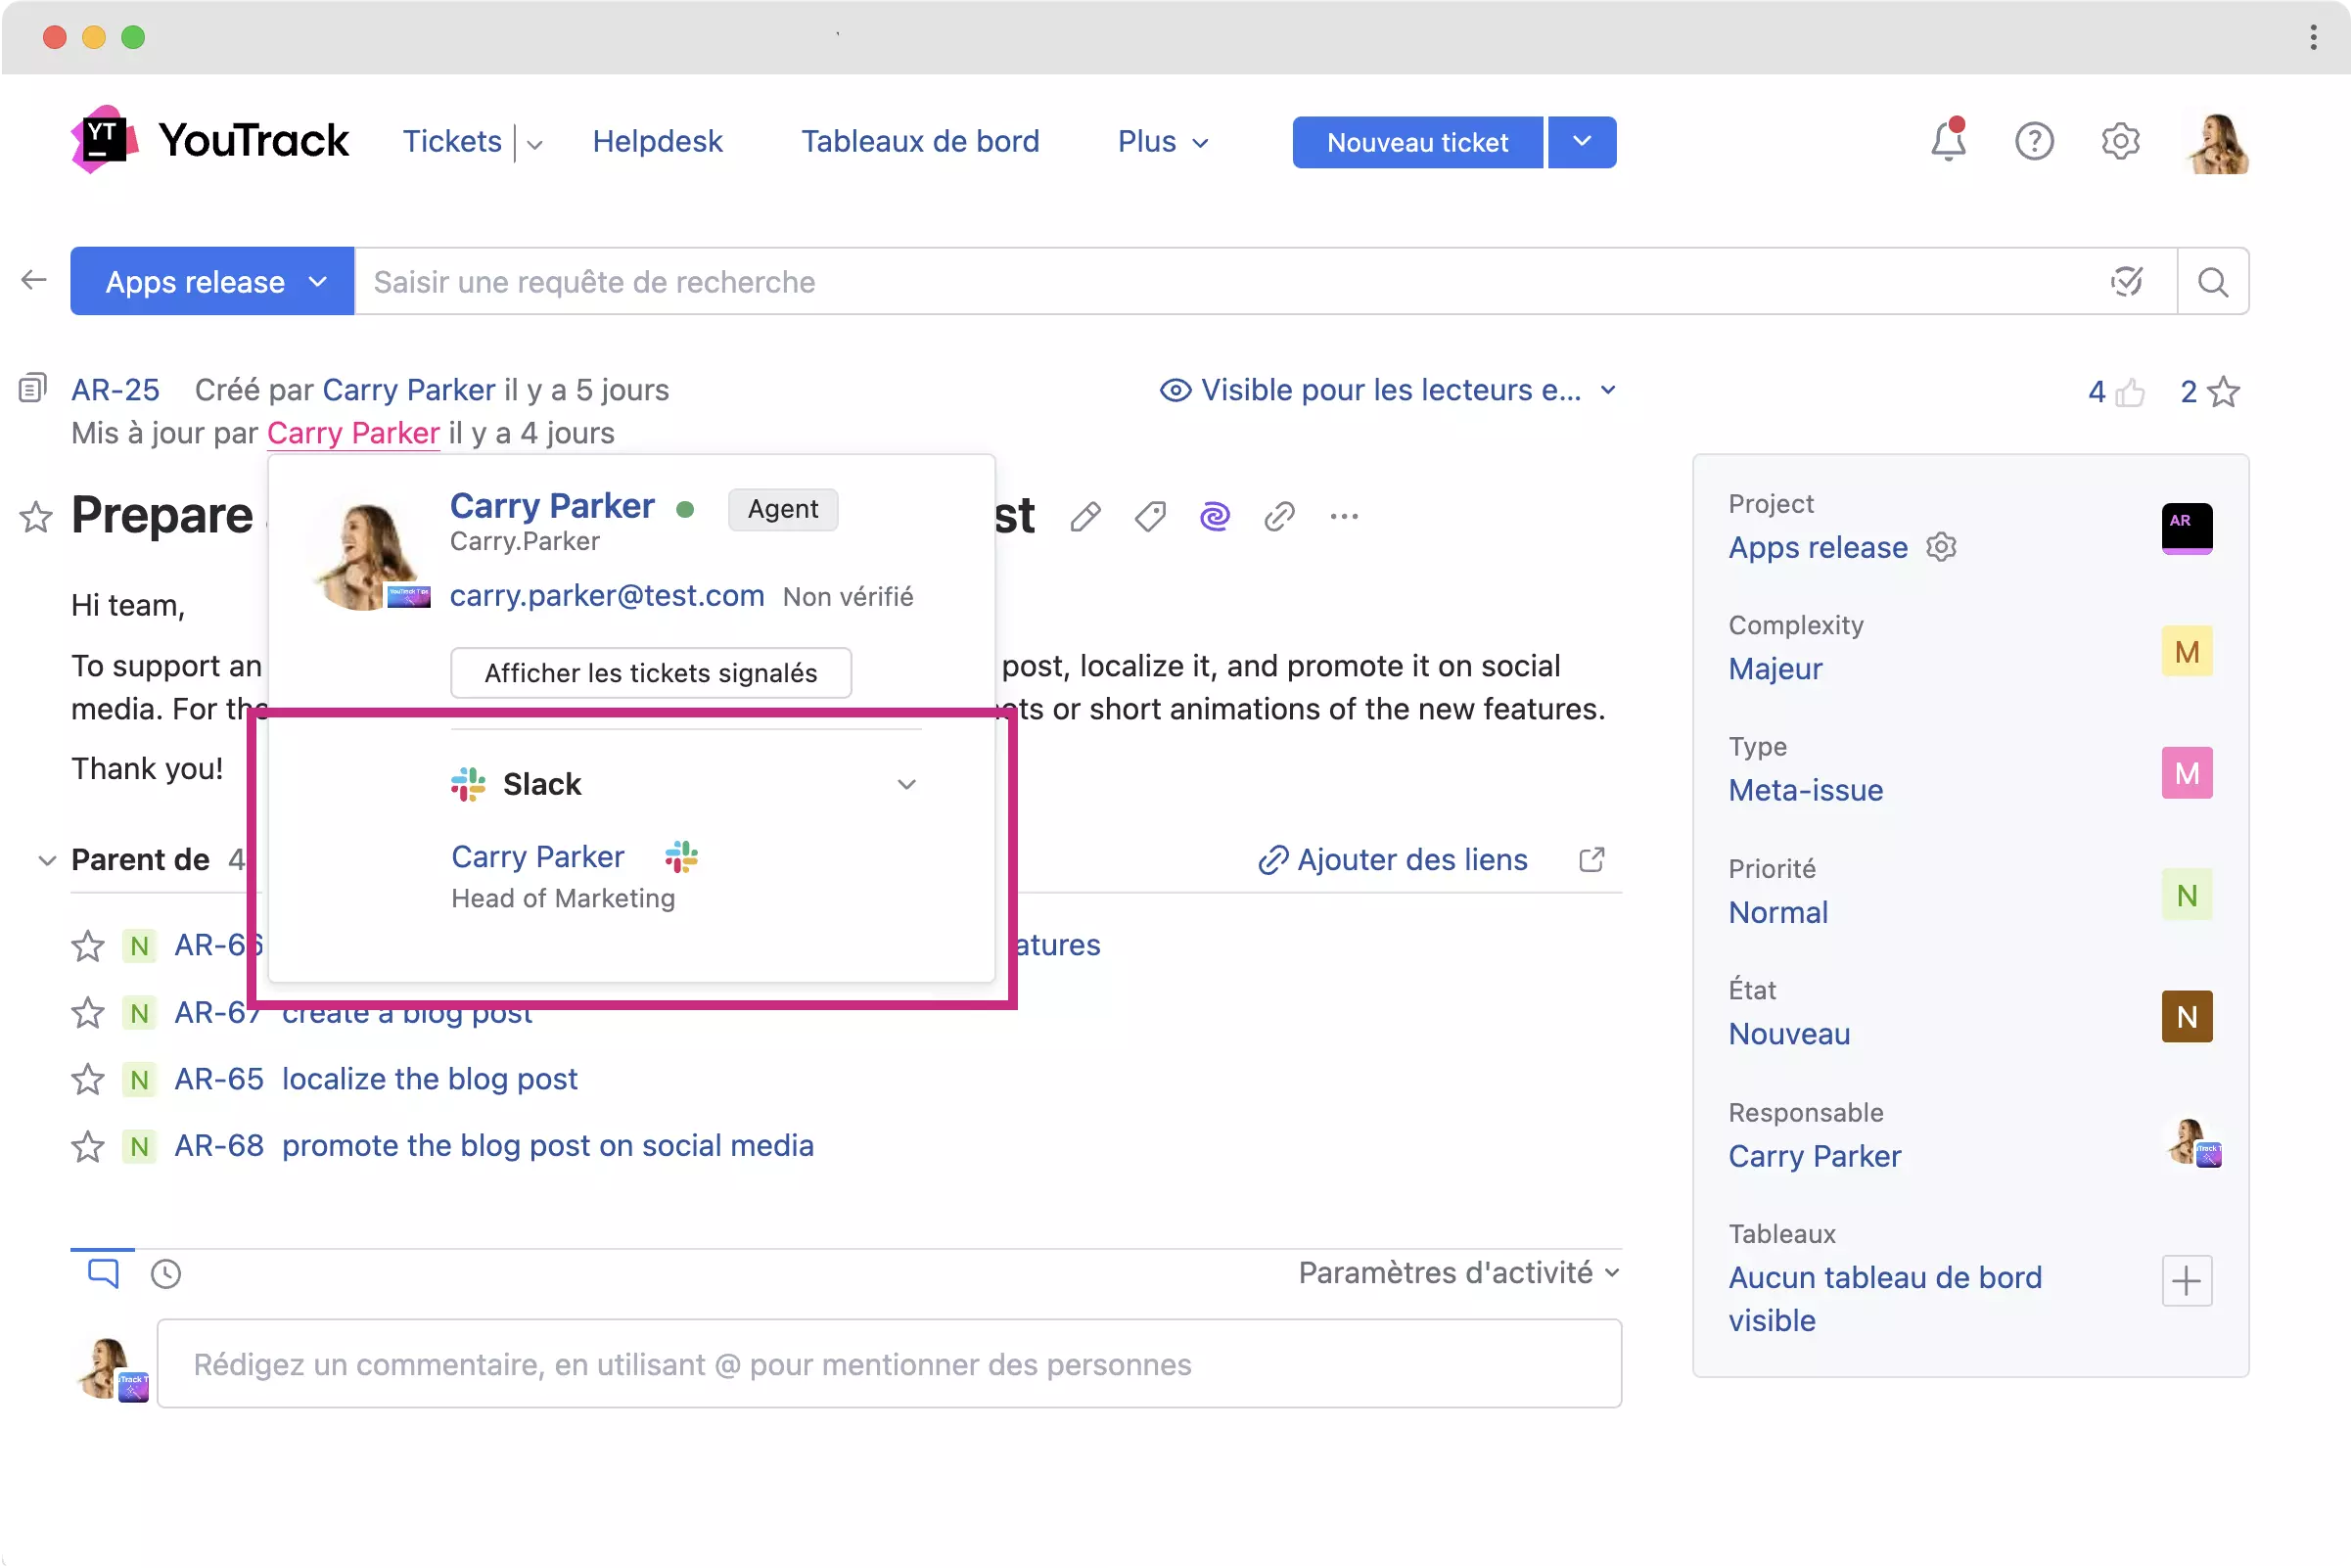Toggle star on ticket AR-65
The height and width of the screenshot is (1568, 2351).
click(88, 1079)
